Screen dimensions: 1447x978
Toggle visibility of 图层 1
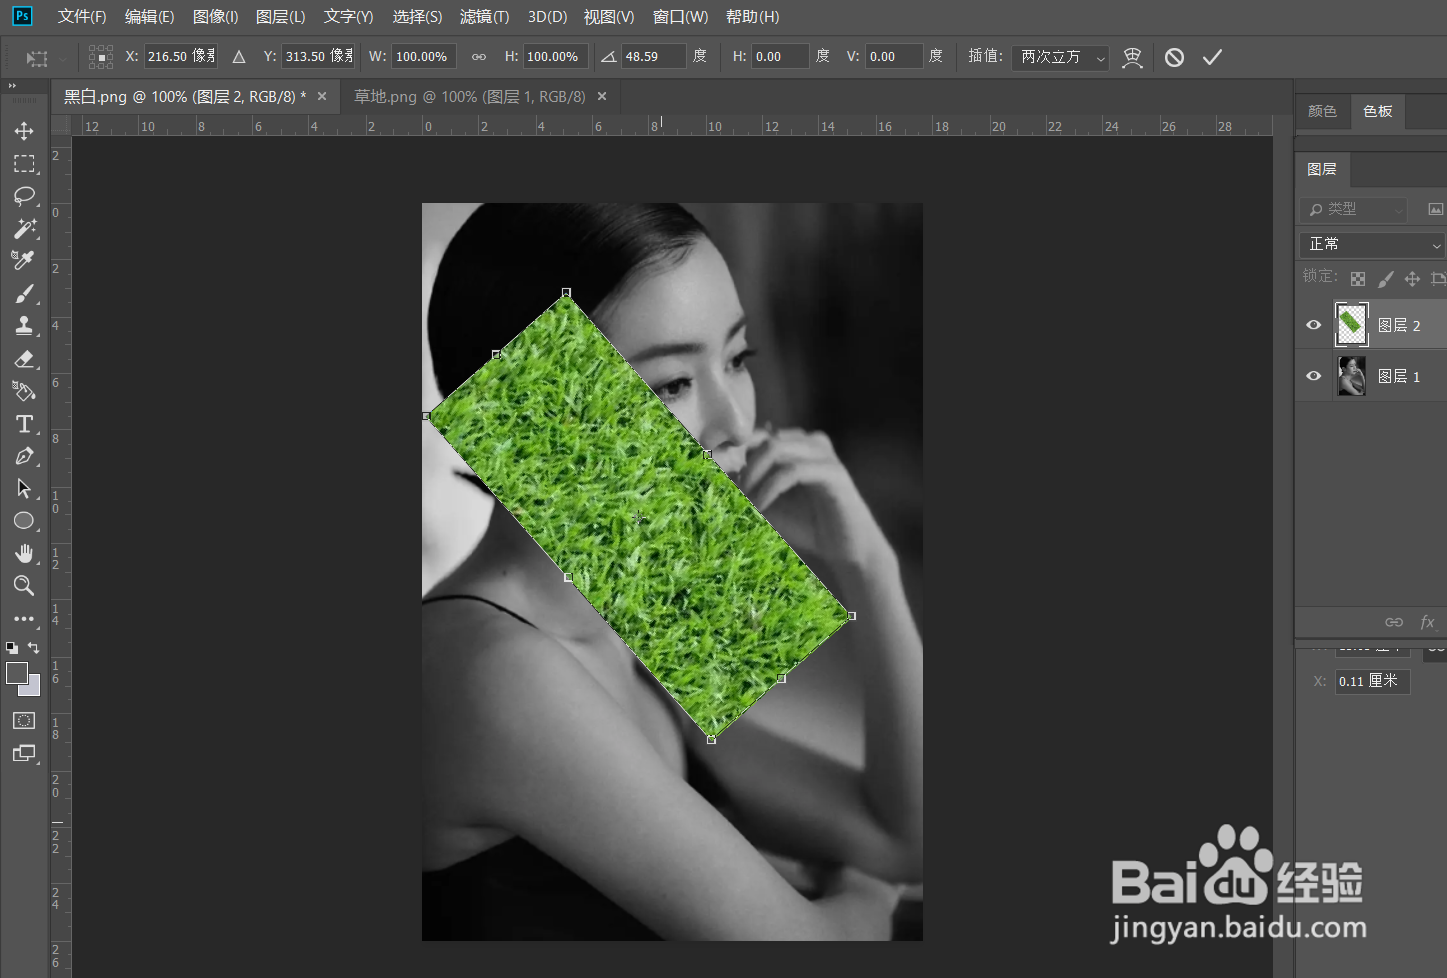1312,375
